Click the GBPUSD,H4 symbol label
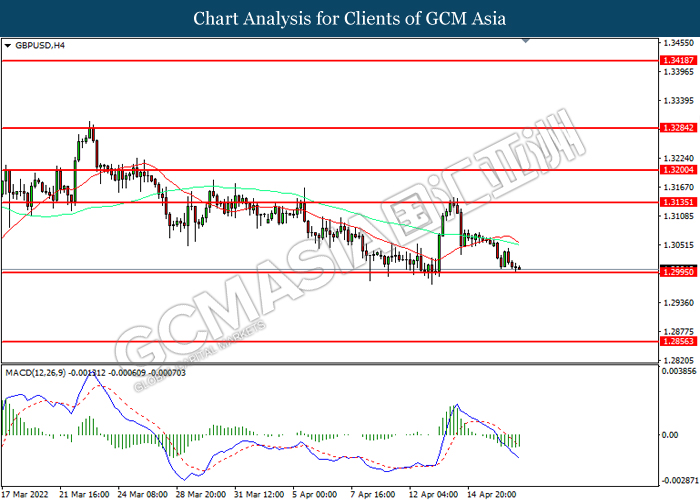The height and width of the screenshot is (500, 700). point(40,46)
